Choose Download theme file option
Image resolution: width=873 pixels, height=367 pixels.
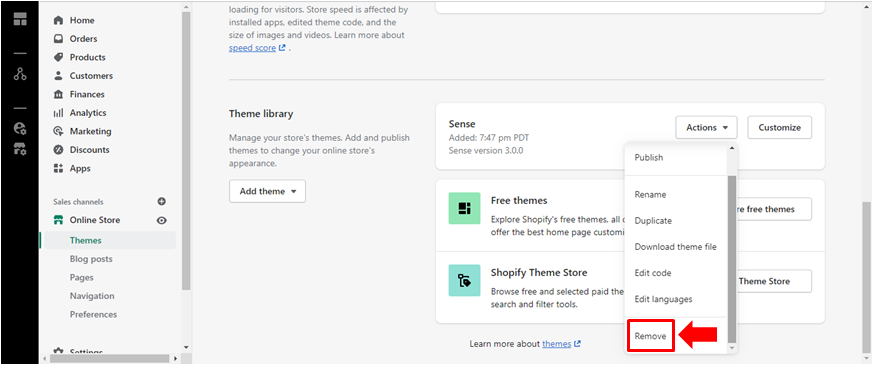(675, 247)
